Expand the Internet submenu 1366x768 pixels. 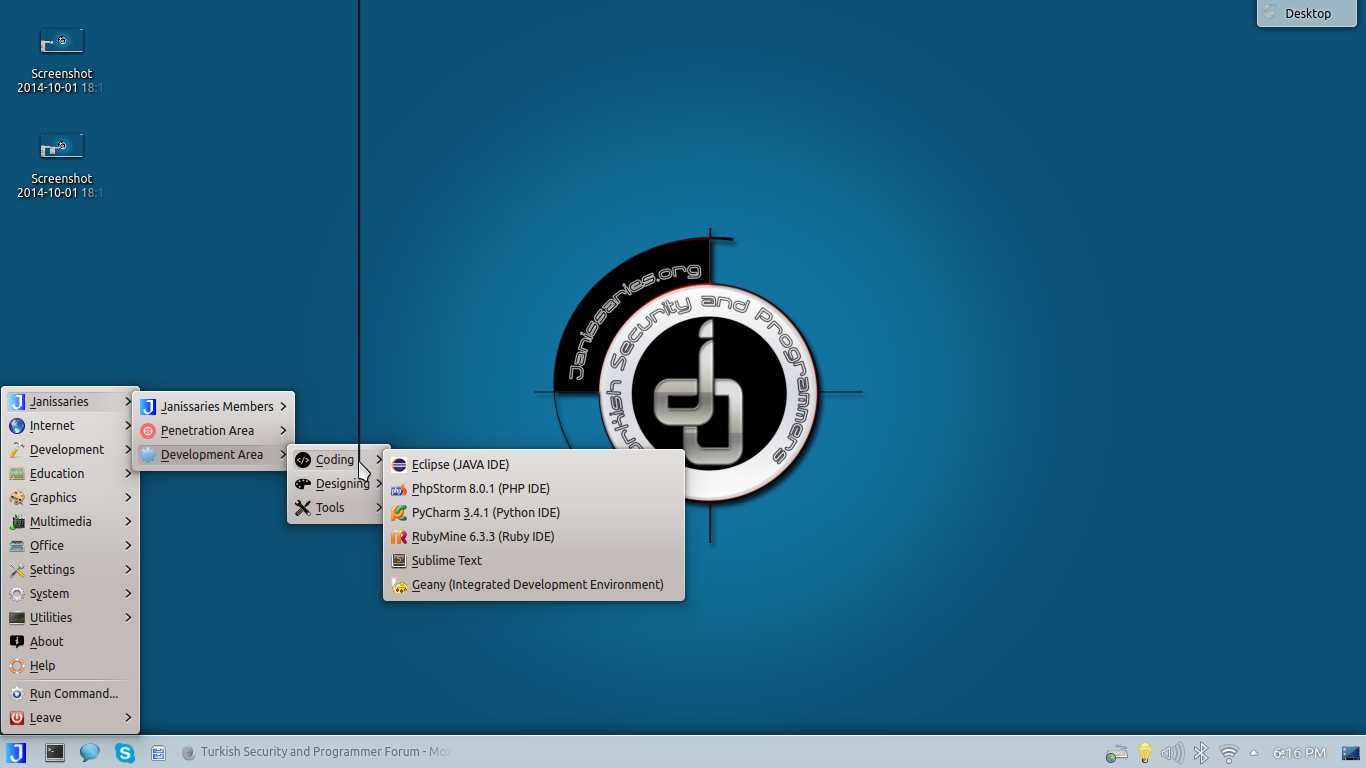click(x=71, y=426)
